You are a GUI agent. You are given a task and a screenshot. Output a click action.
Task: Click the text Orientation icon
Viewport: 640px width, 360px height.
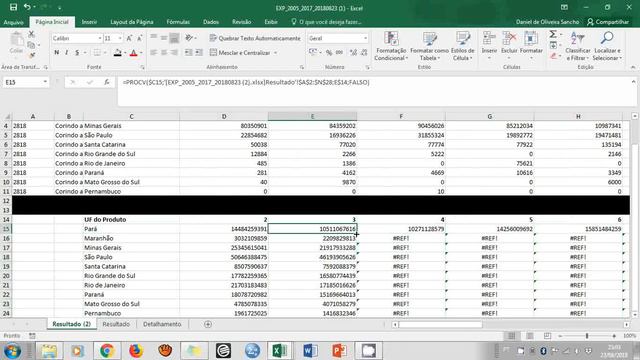pos(189,38)
